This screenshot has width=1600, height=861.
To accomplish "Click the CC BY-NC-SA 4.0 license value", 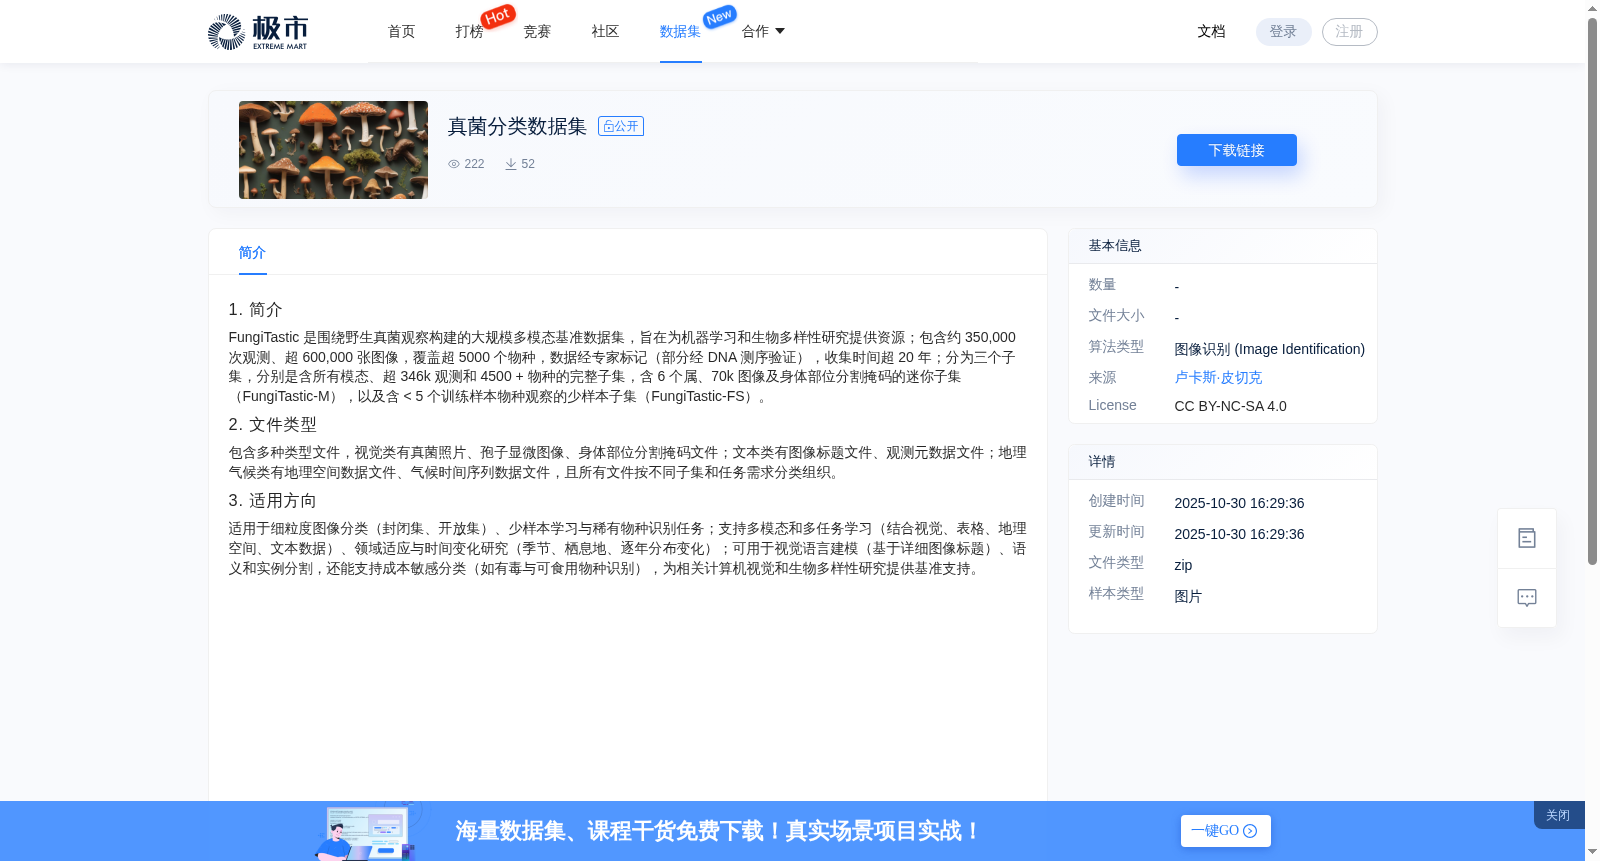I will [1231, 406].
